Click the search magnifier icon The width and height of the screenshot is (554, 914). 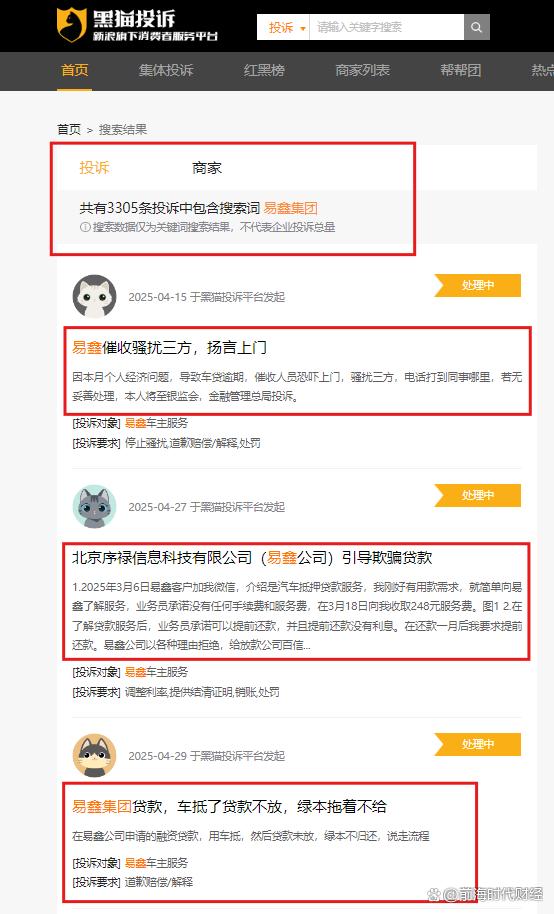point(476,27)
